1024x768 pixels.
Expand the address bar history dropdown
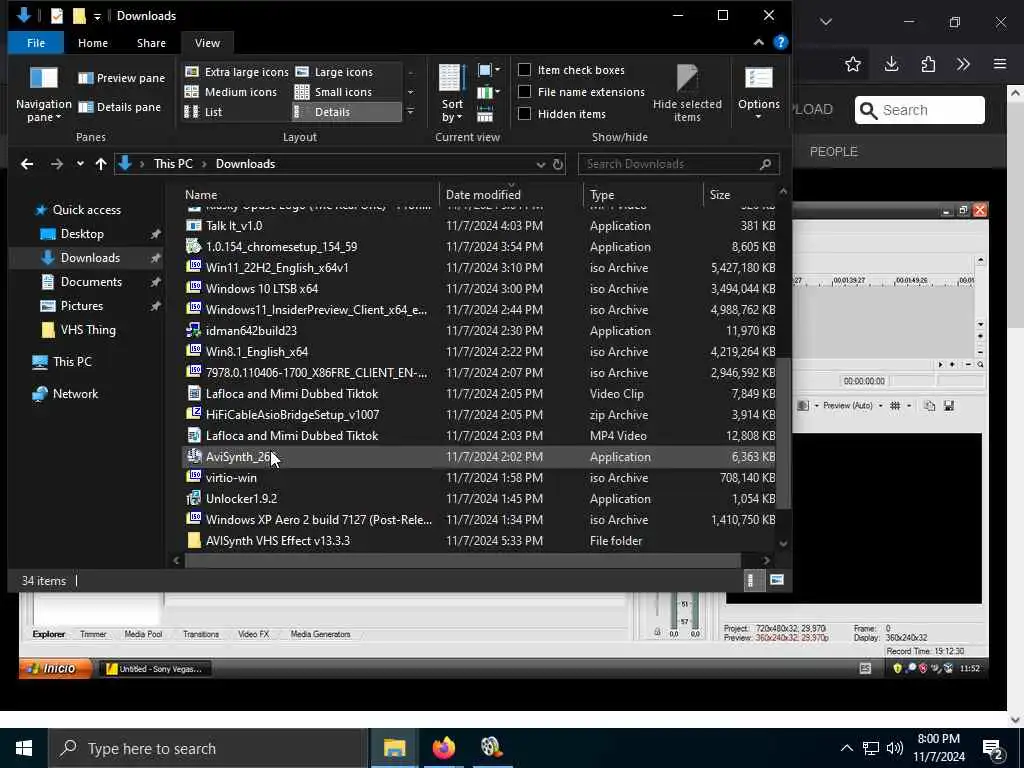pos(540,165)
